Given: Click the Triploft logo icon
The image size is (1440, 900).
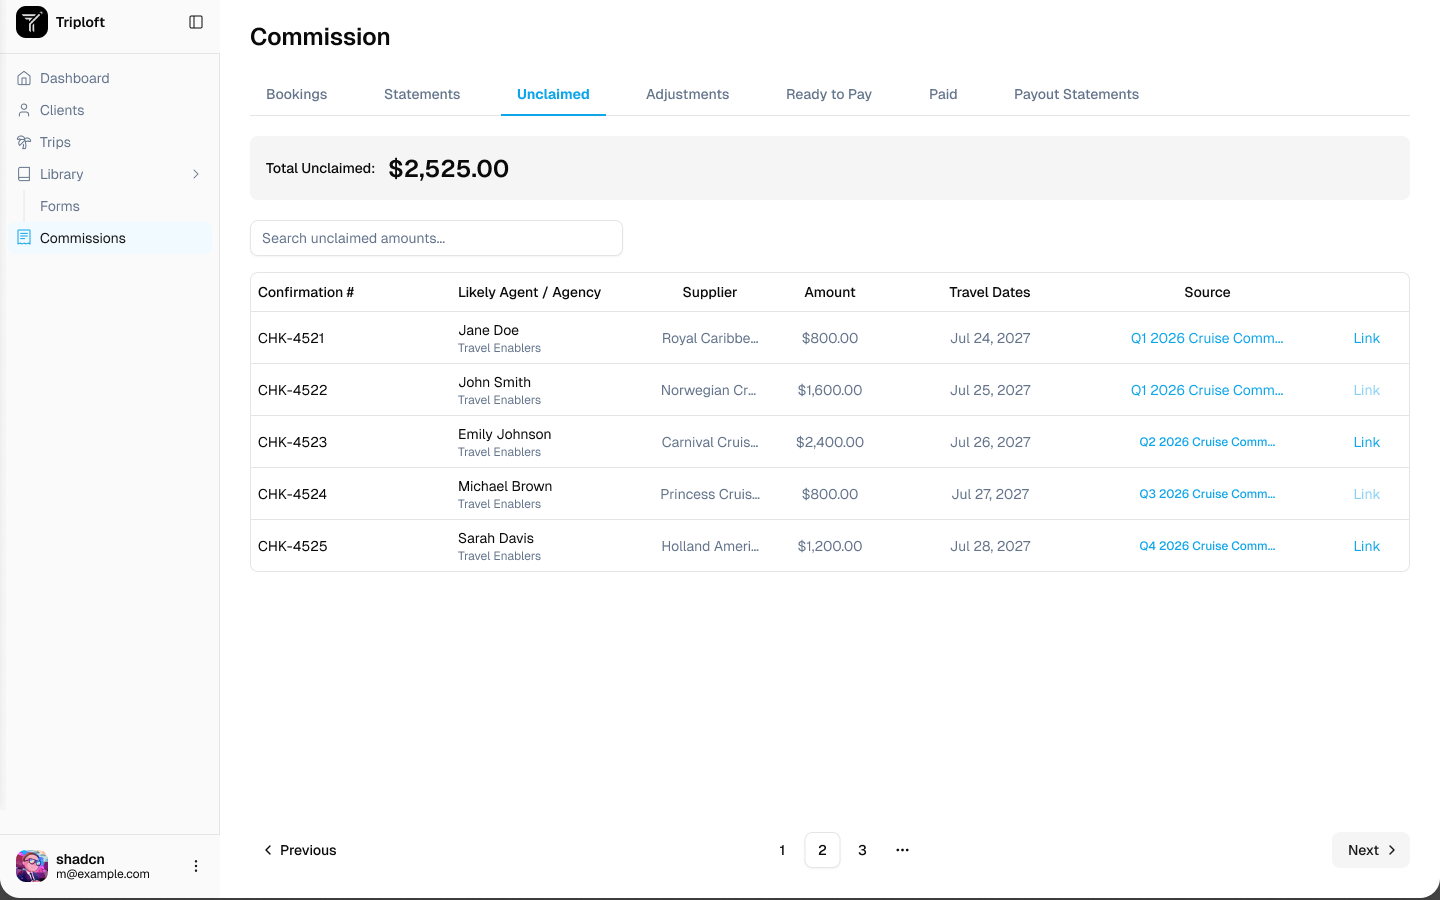Looking at the screenshot, I should click(x=32, y=22).
